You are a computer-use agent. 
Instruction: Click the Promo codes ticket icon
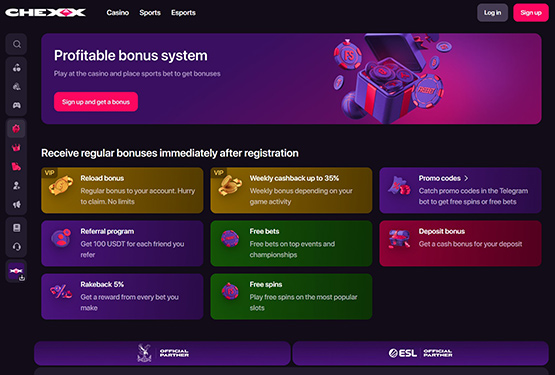(399, 186)
